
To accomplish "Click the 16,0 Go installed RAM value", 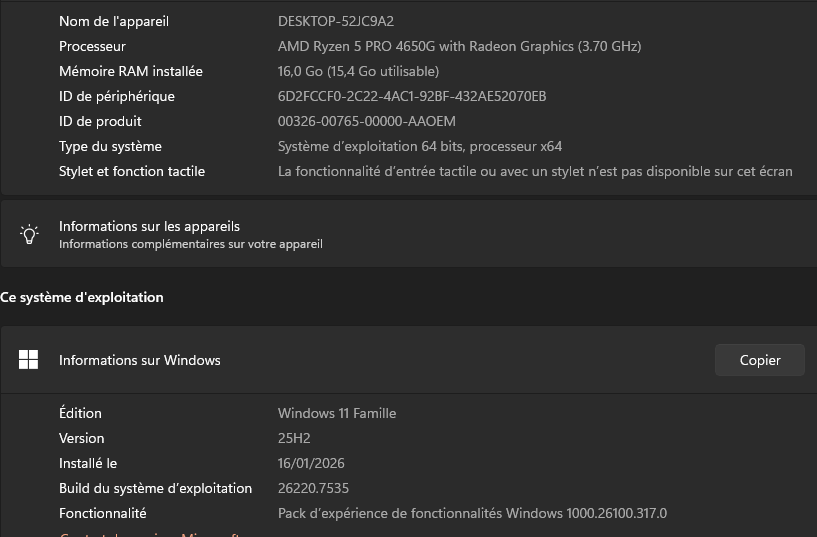I will click(358, 71).
